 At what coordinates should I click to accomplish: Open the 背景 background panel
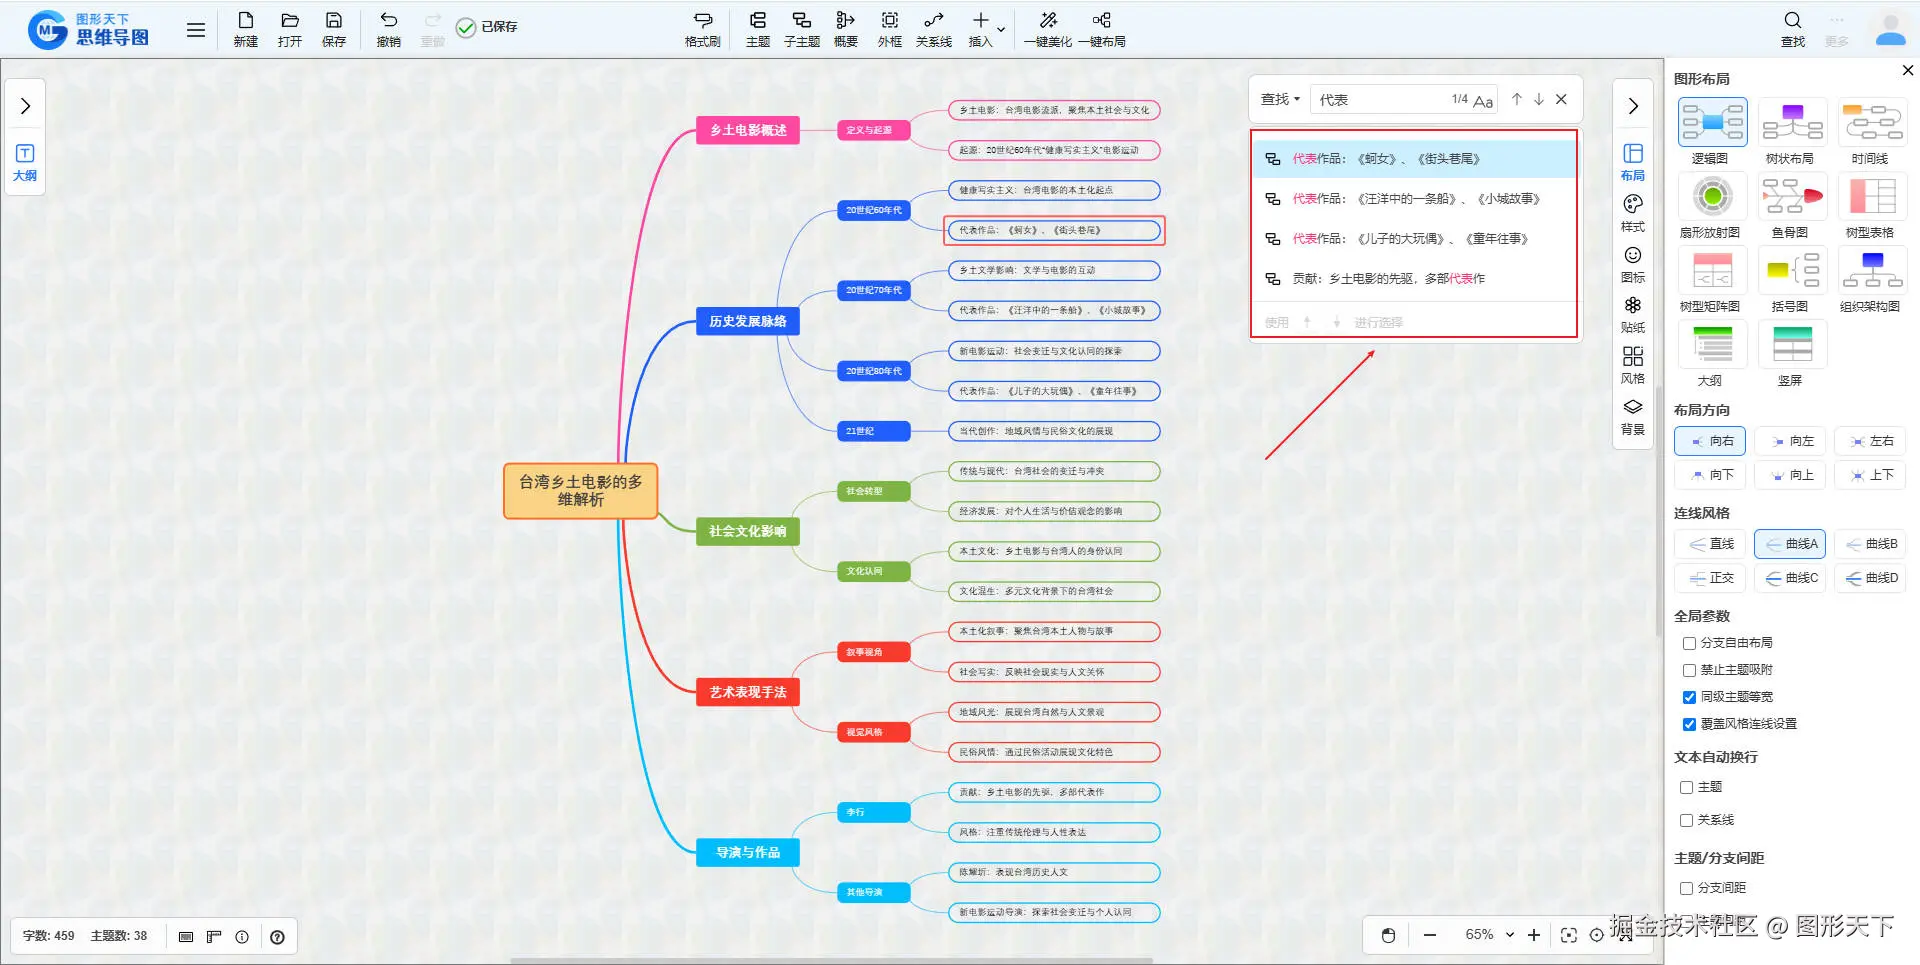[x=1633, y=416]
